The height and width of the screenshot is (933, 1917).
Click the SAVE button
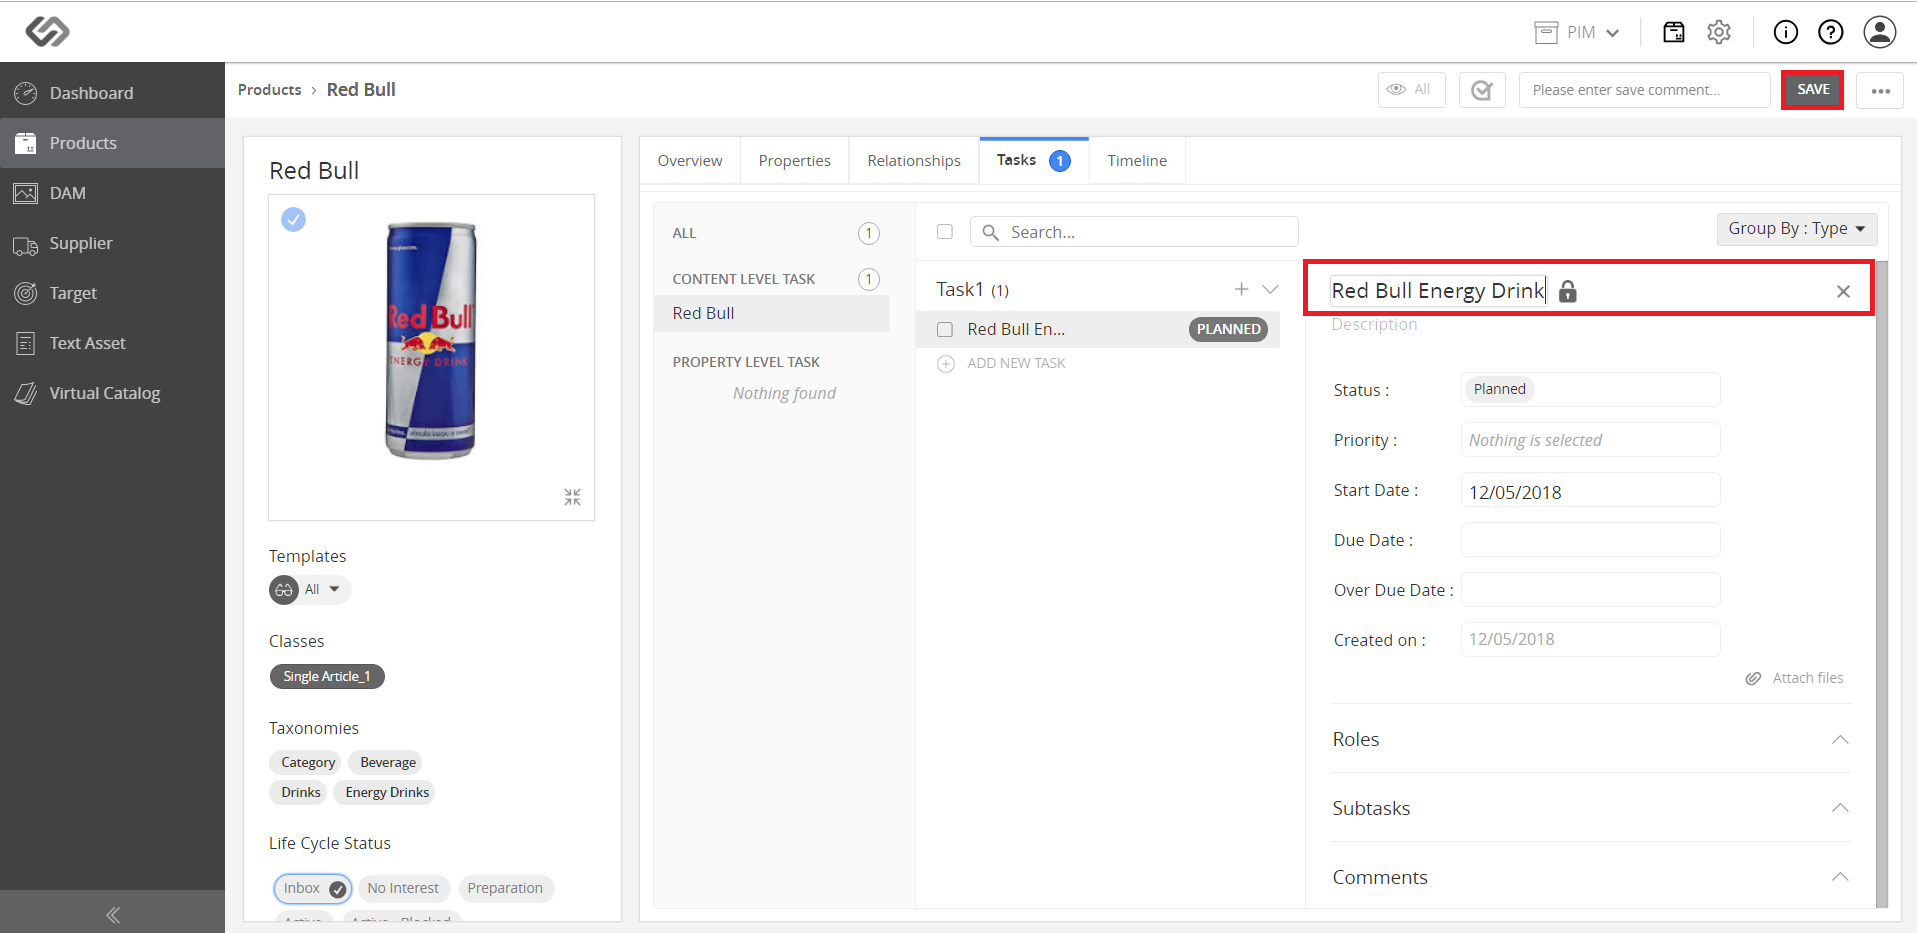click(x=1812, y=90)
